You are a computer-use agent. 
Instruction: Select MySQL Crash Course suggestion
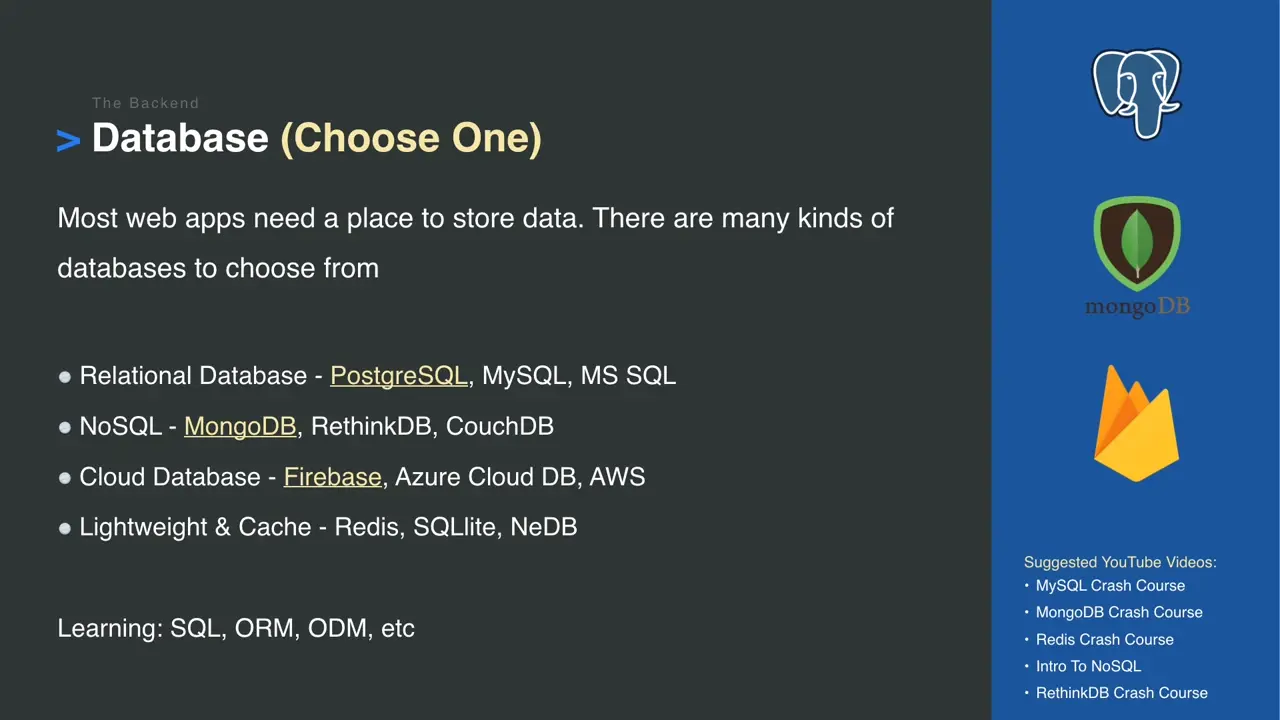(1110, 586)
